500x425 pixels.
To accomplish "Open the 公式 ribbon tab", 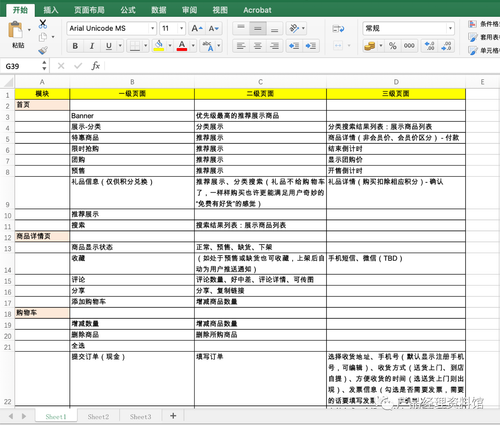I will click(x=128, y=10).
